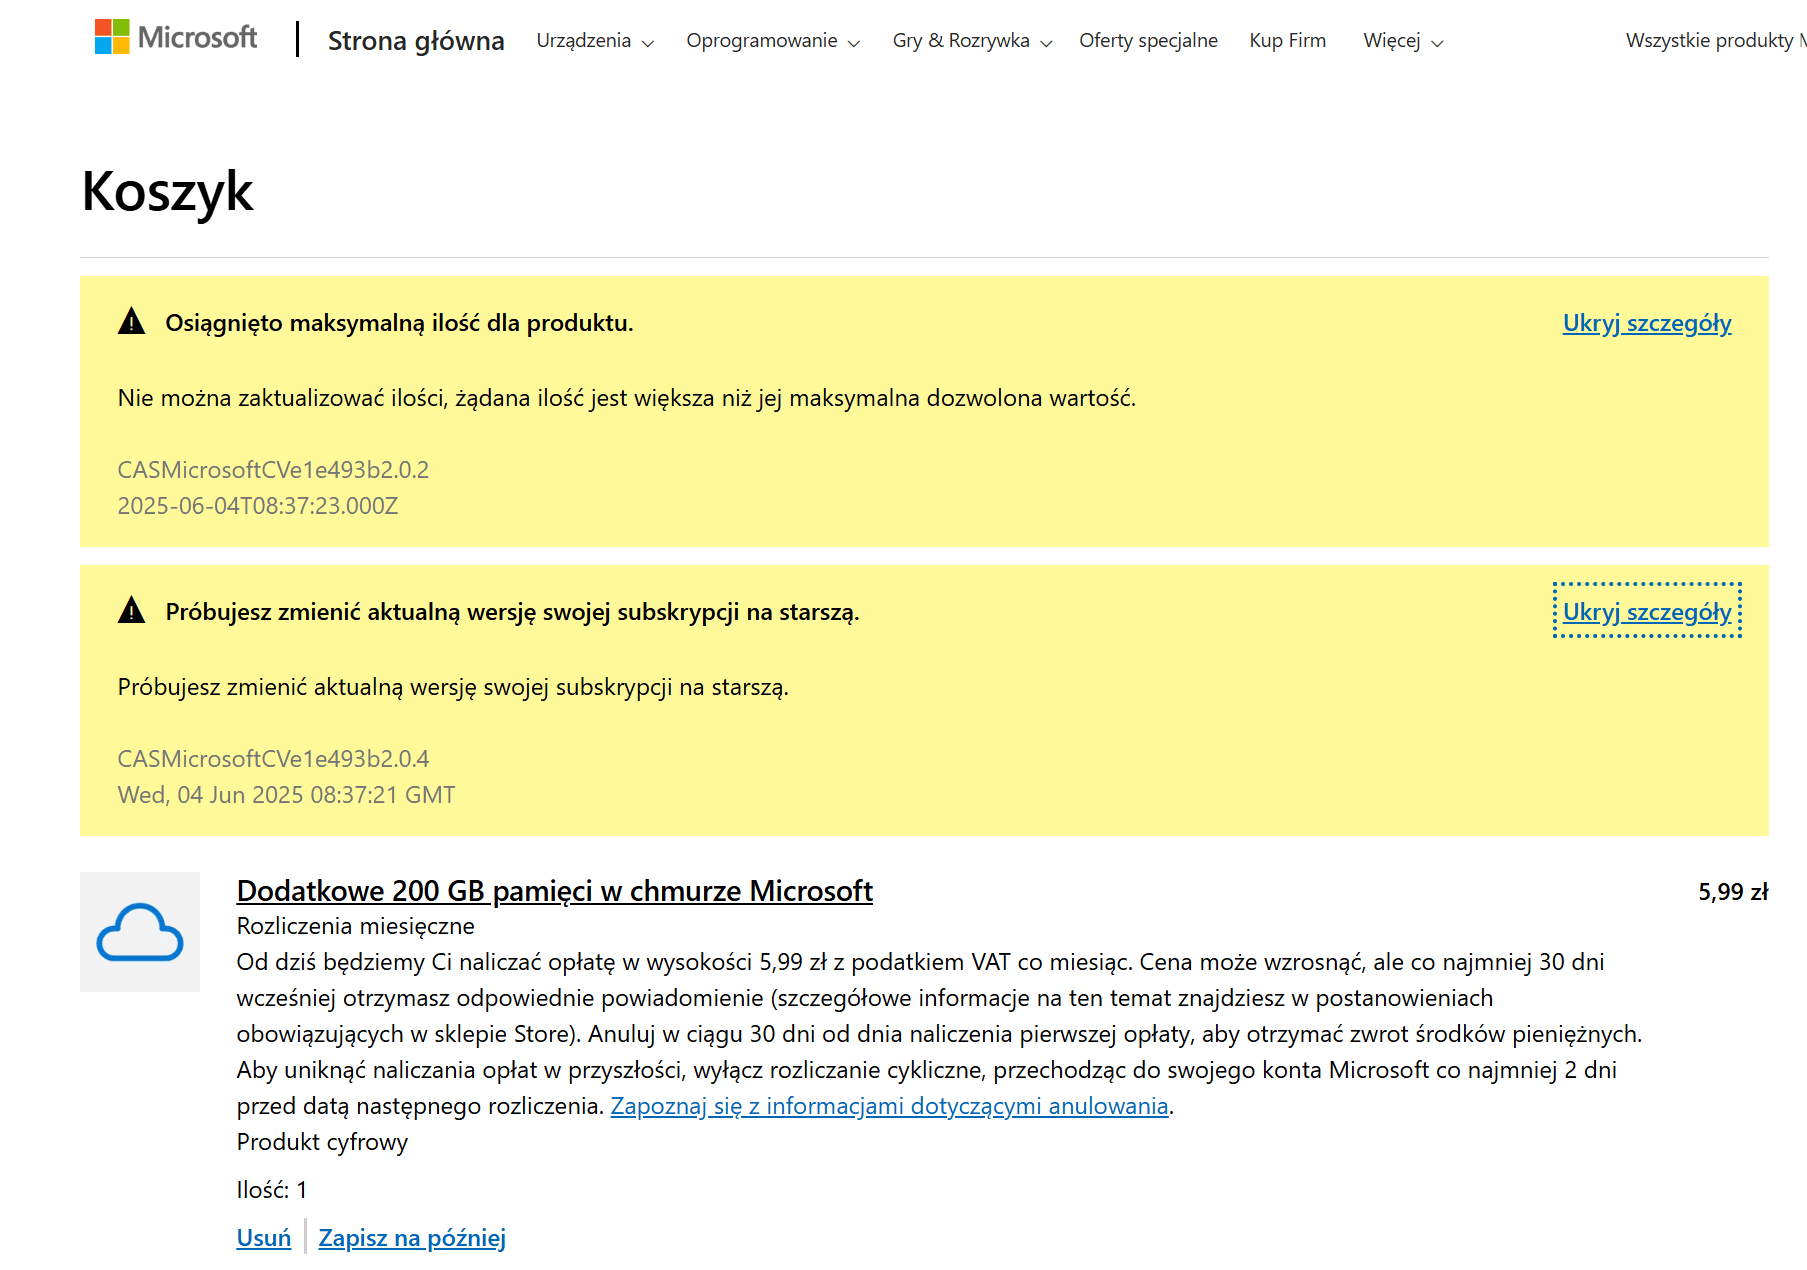Open Oferty specjalne in navigation
The image size is (1807, 1270).
pyautogui.click(x=1148, y=40)
